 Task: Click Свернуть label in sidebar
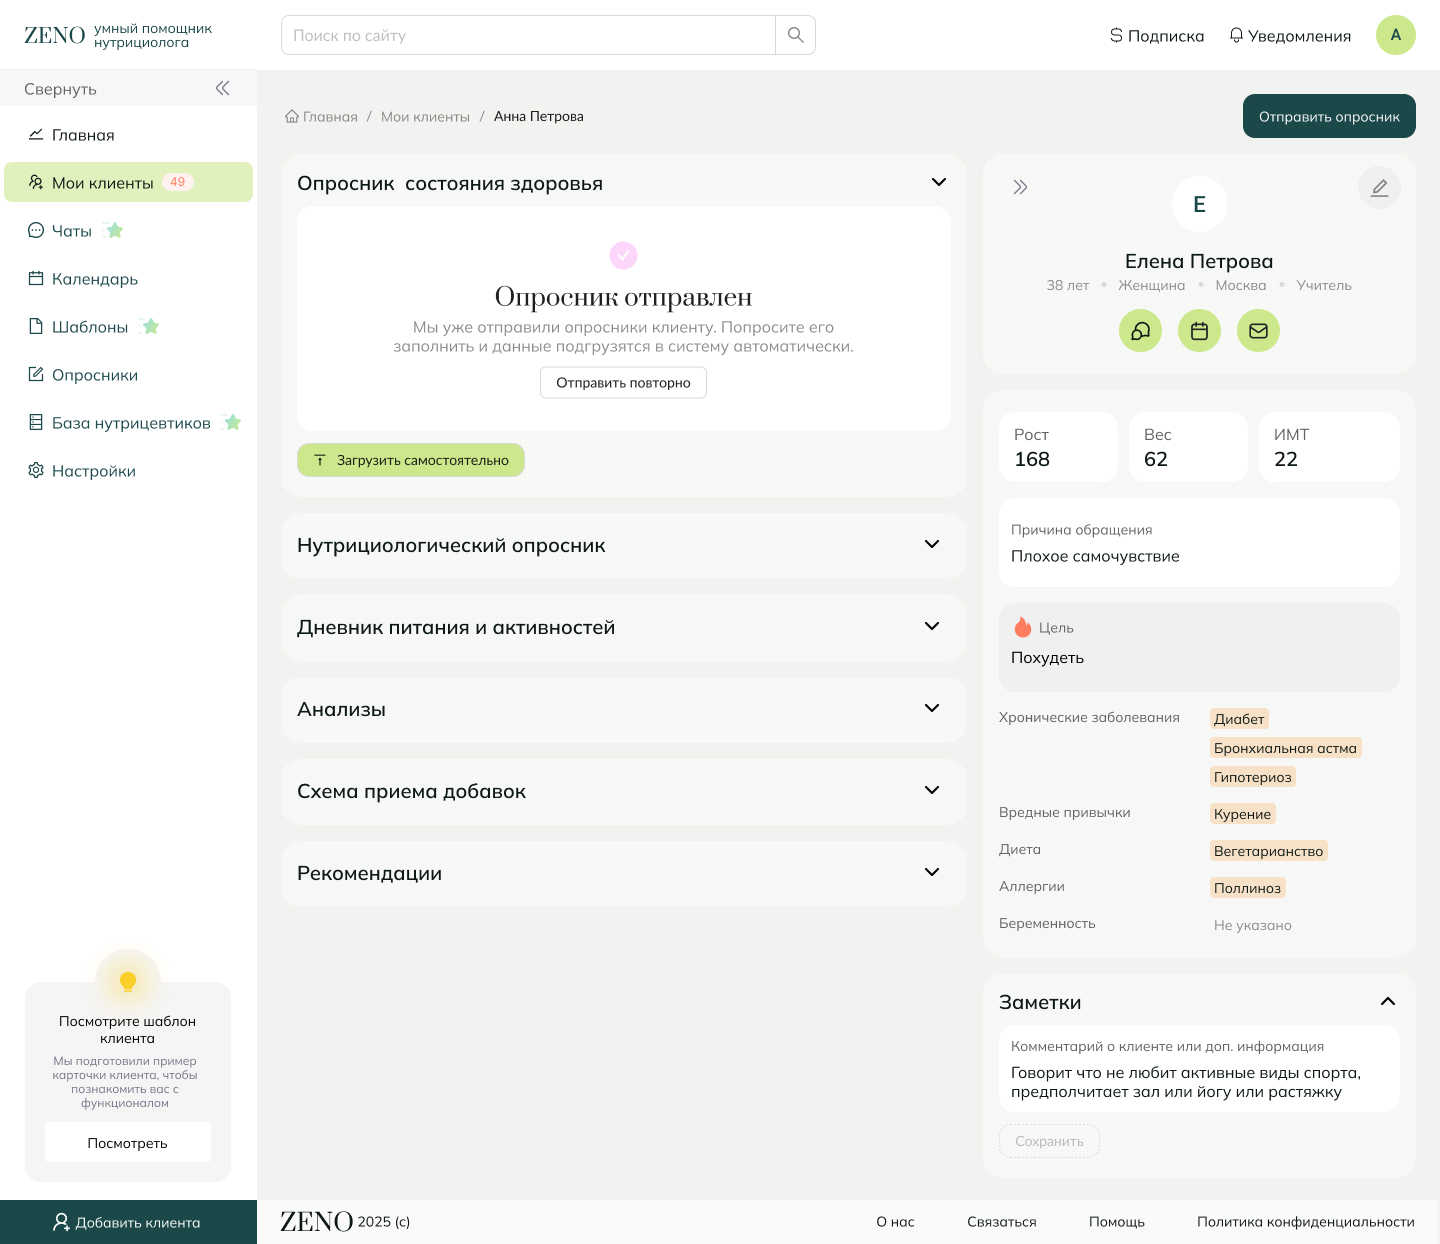(x=60, y=89)
